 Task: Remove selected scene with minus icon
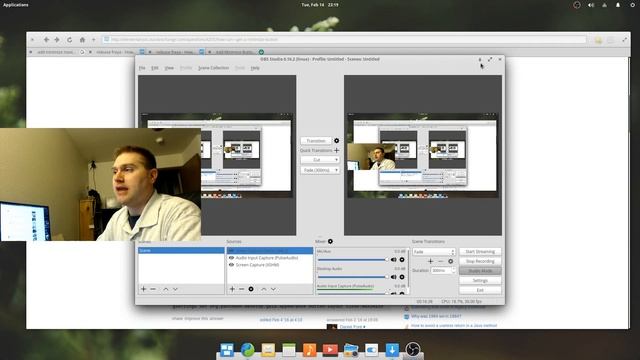[x=153, y=289]
